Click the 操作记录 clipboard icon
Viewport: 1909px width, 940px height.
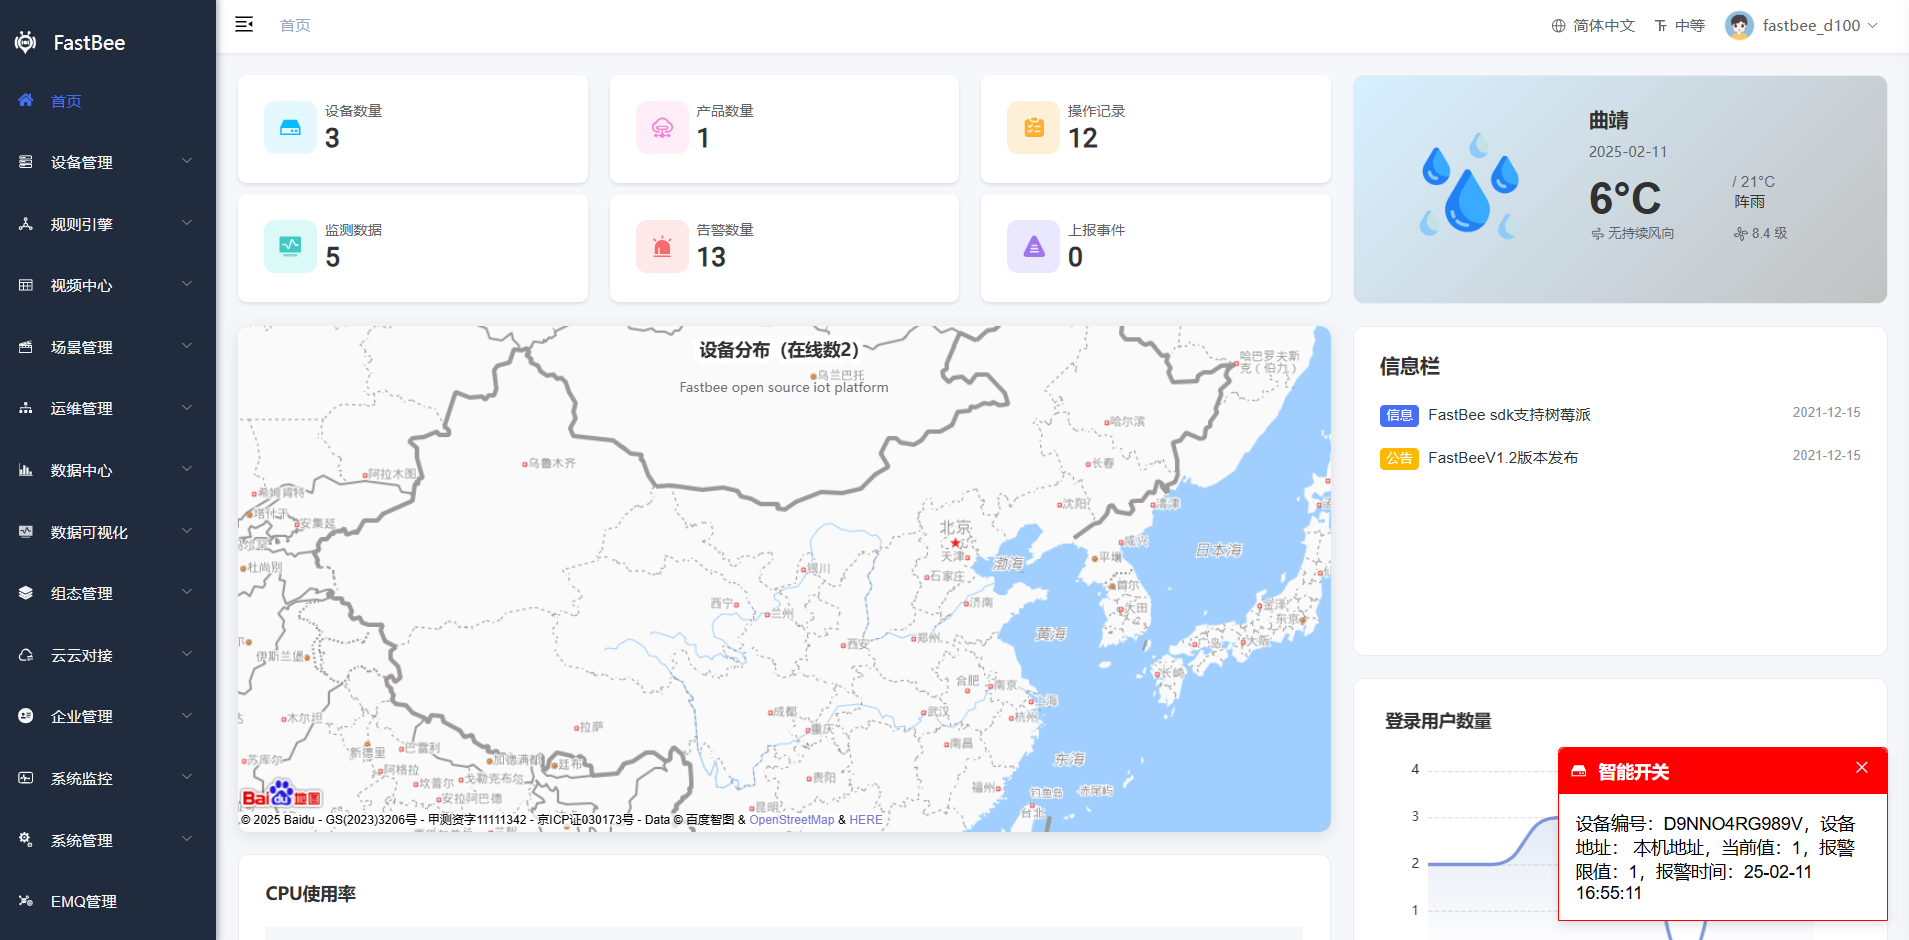pos(1034,128)
